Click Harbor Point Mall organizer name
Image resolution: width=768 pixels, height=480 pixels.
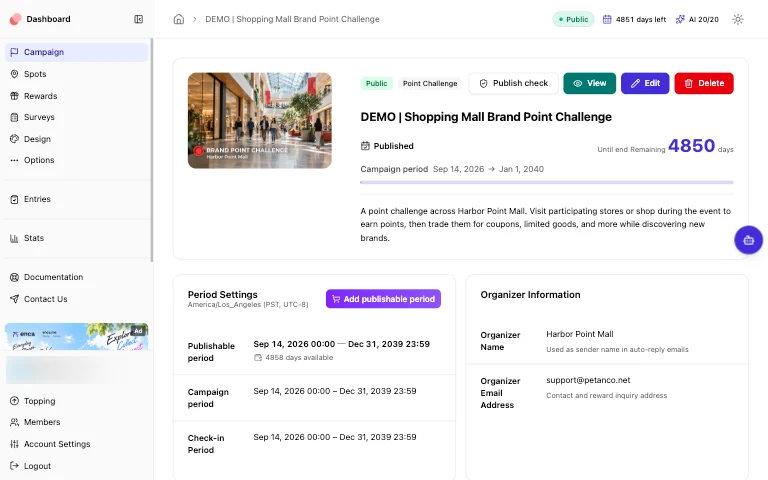[x=580, y=334]
